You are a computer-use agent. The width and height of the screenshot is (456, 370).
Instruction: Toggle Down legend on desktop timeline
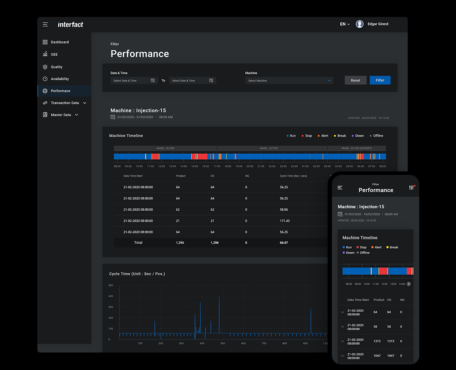[x=358, y=136]
